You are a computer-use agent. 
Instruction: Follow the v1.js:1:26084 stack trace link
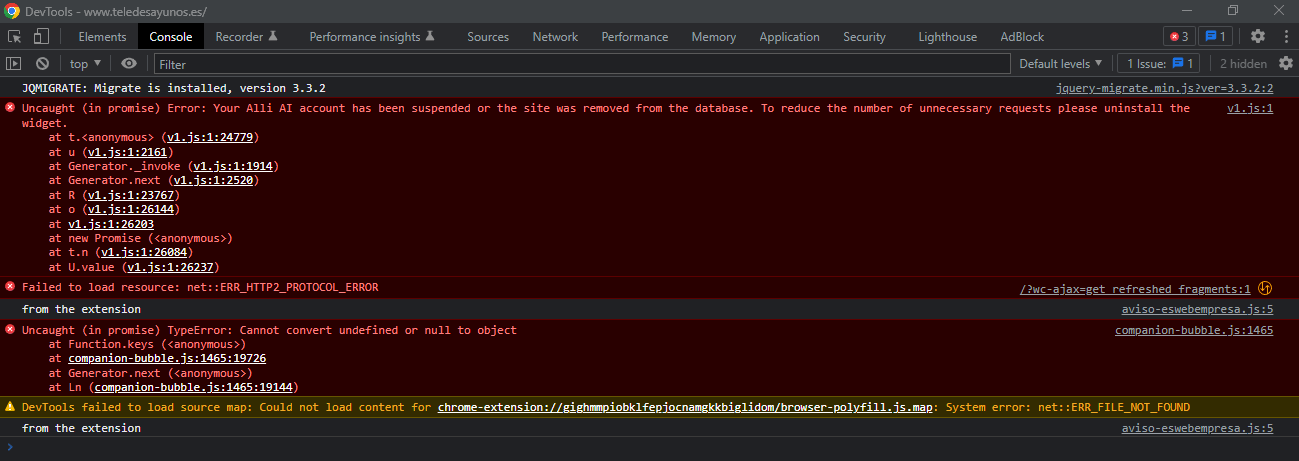[x=144, y=253]
